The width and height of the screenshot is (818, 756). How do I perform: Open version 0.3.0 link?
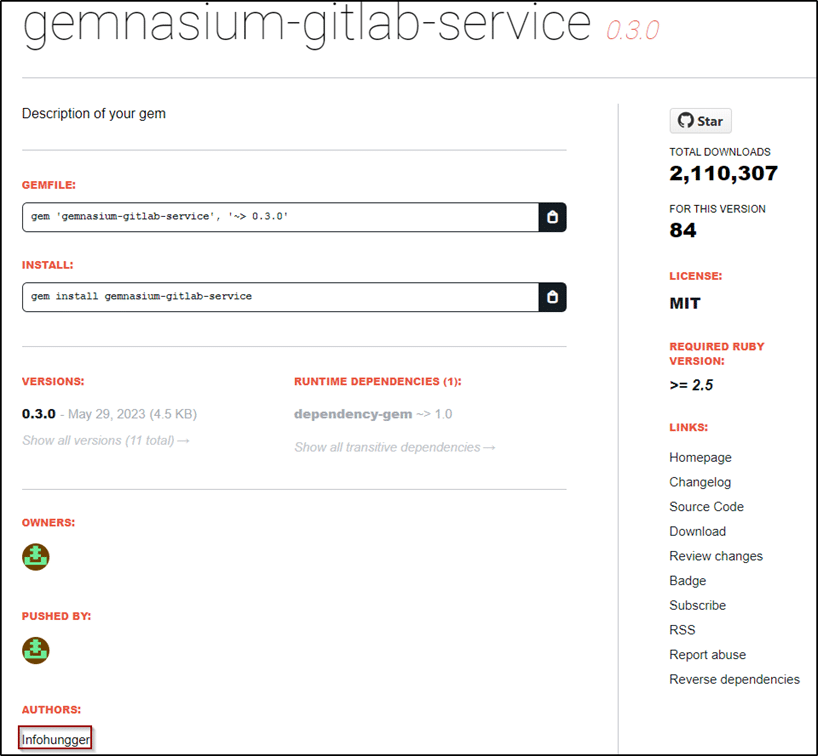[38, 414]
